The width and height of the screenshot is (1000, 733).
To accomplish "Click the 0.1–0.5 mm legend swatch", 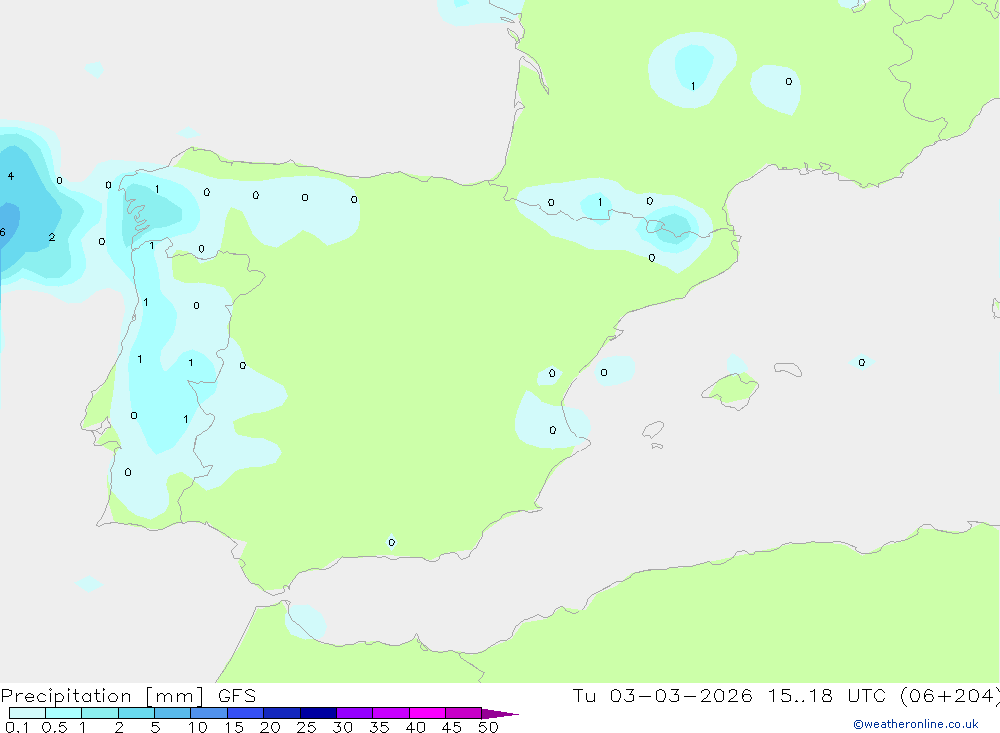I will tap(27, 713).
